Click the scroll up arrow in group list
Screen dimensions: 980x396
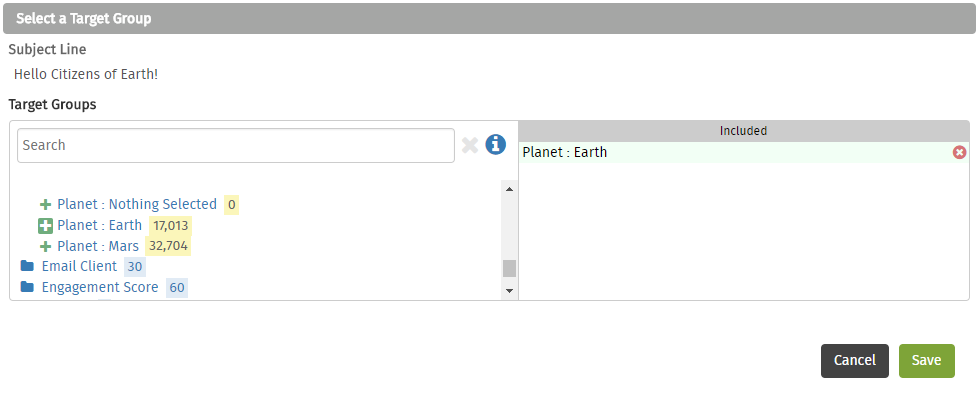pyautogui.click(x=509, y=189)
